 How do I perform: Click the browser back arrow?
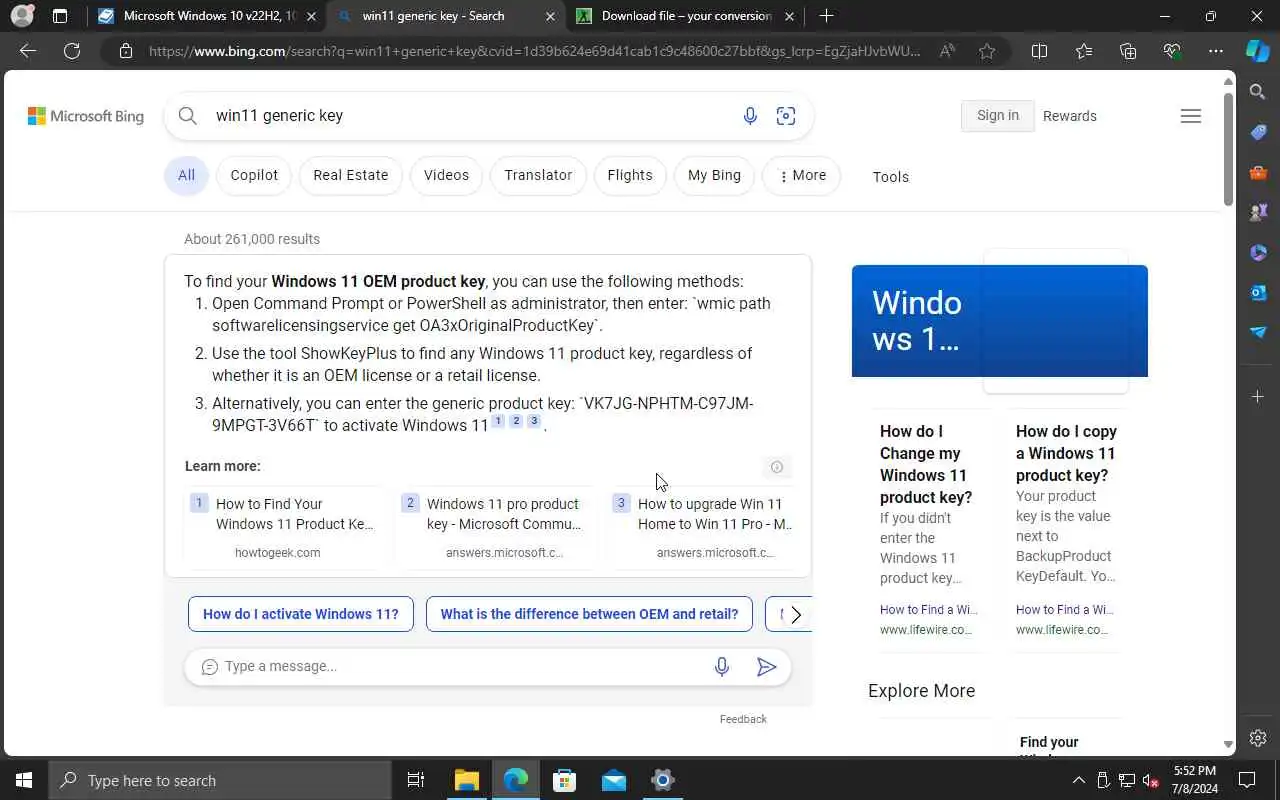28,51
